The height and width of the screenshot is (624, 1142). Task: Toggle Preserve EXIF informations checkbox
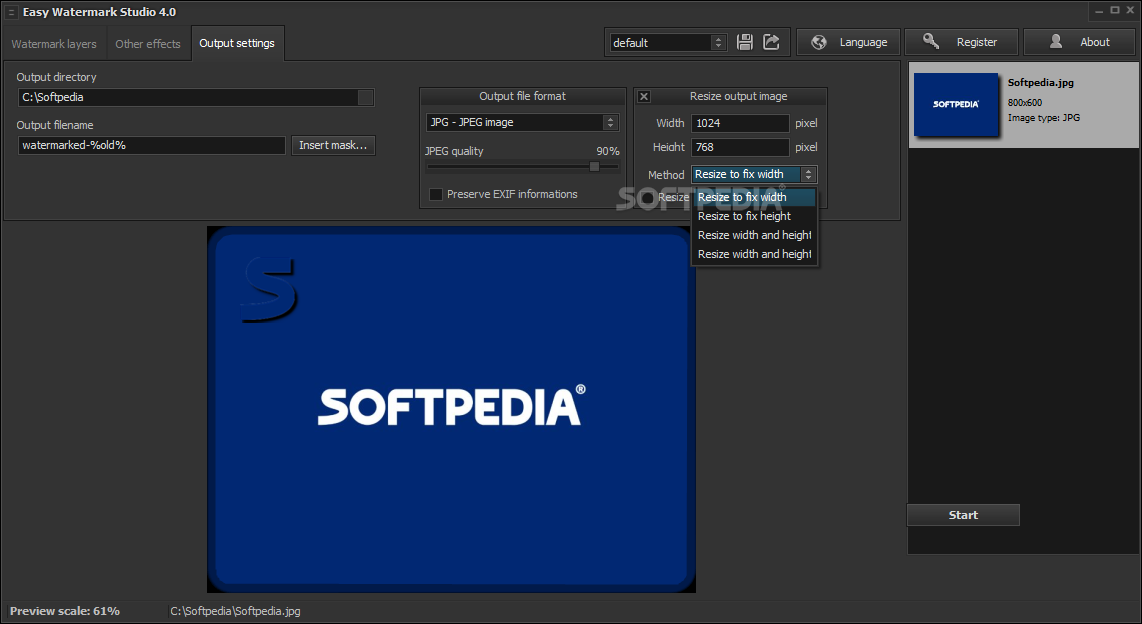436,194
